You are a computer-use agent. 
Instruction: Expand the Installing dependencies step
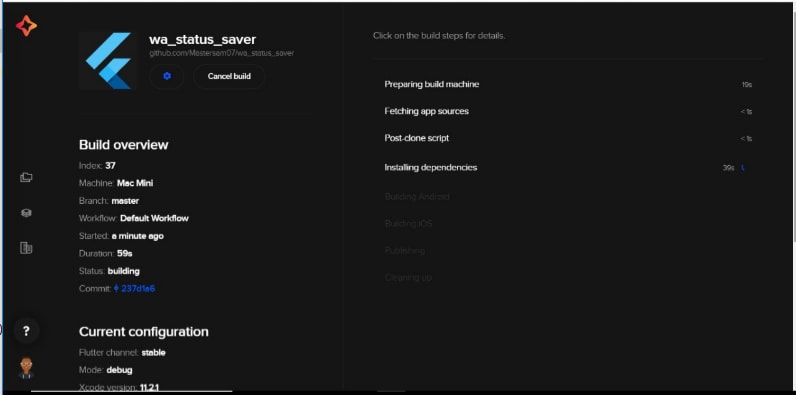[568, 168]
